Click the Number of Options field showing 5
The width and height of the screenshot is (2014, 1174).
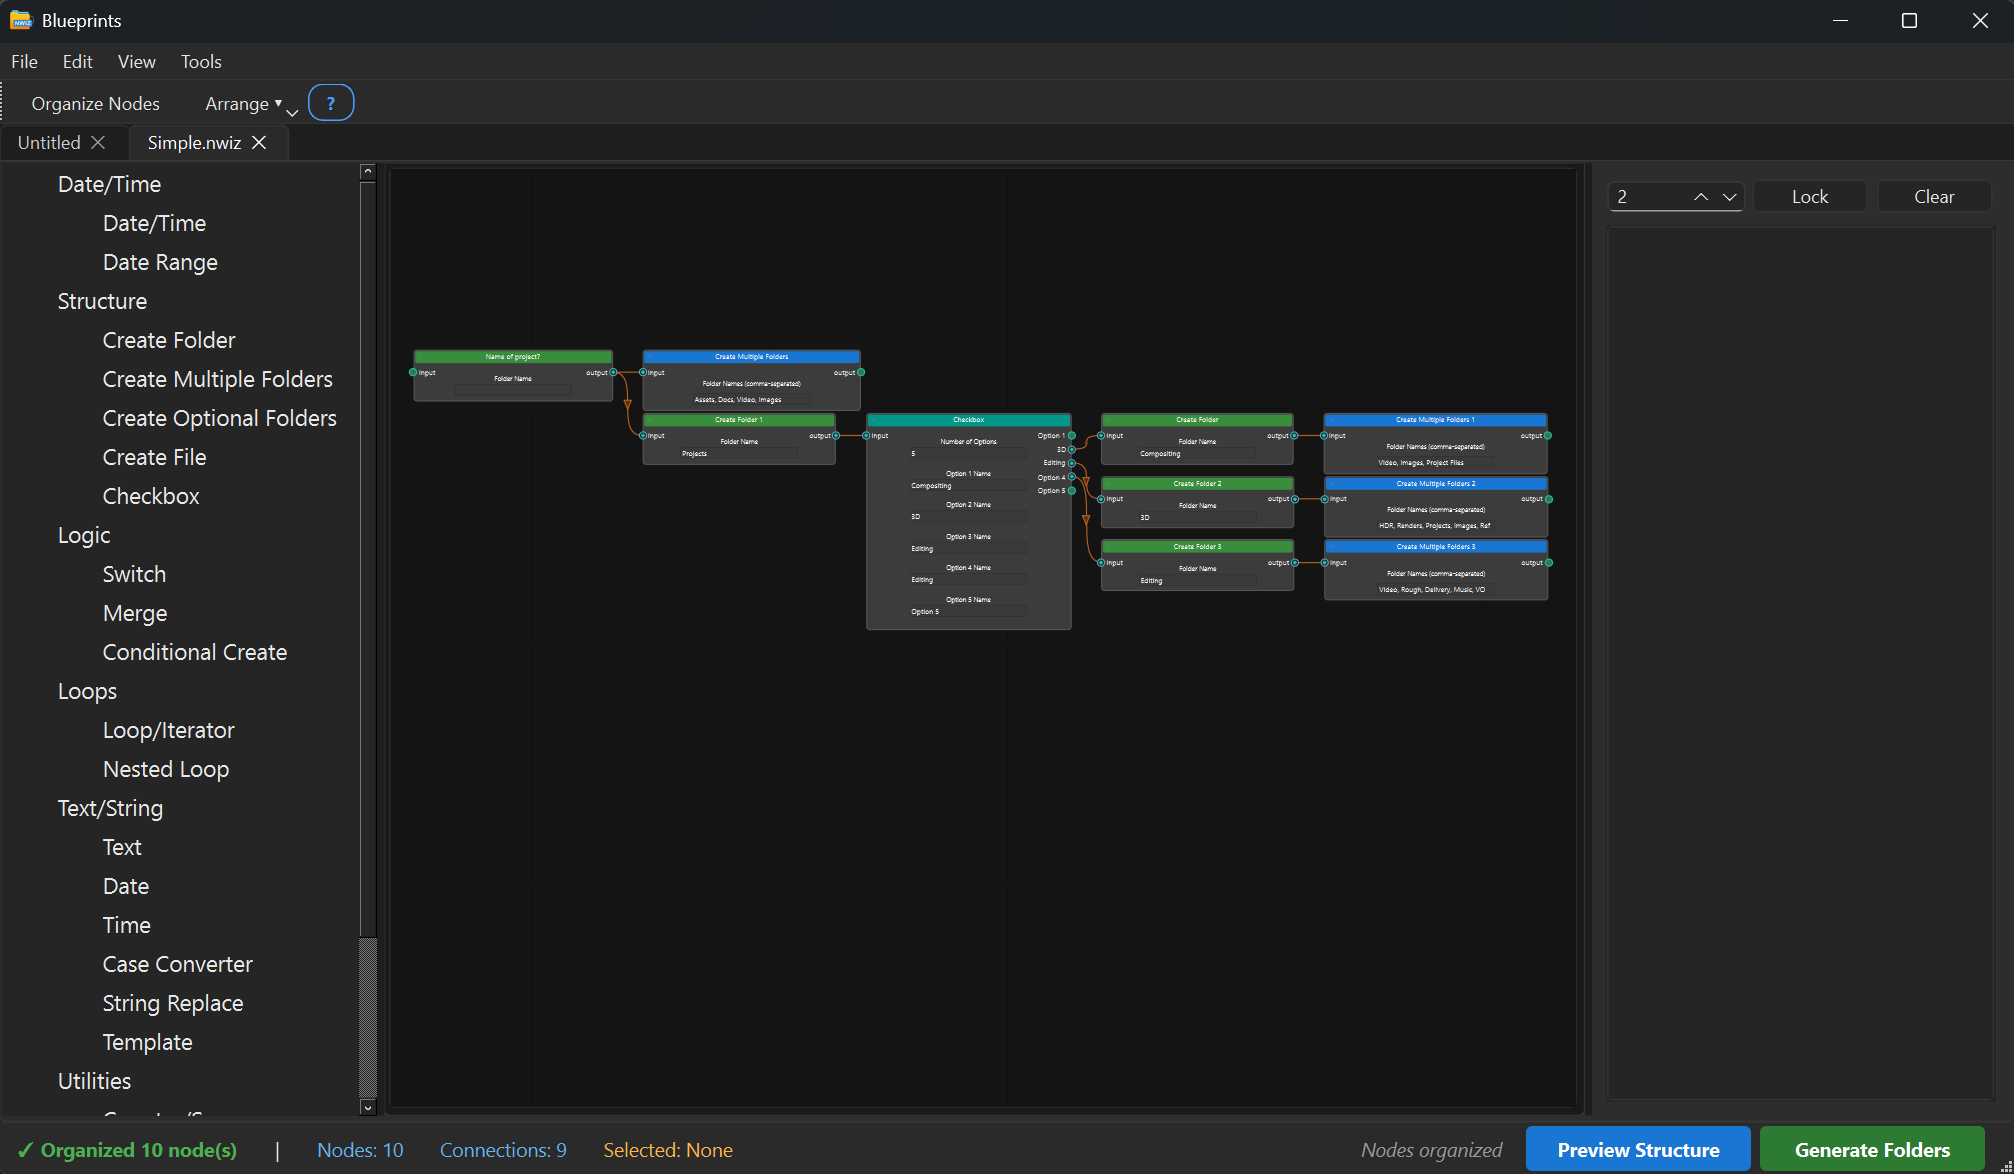point(968,453)
